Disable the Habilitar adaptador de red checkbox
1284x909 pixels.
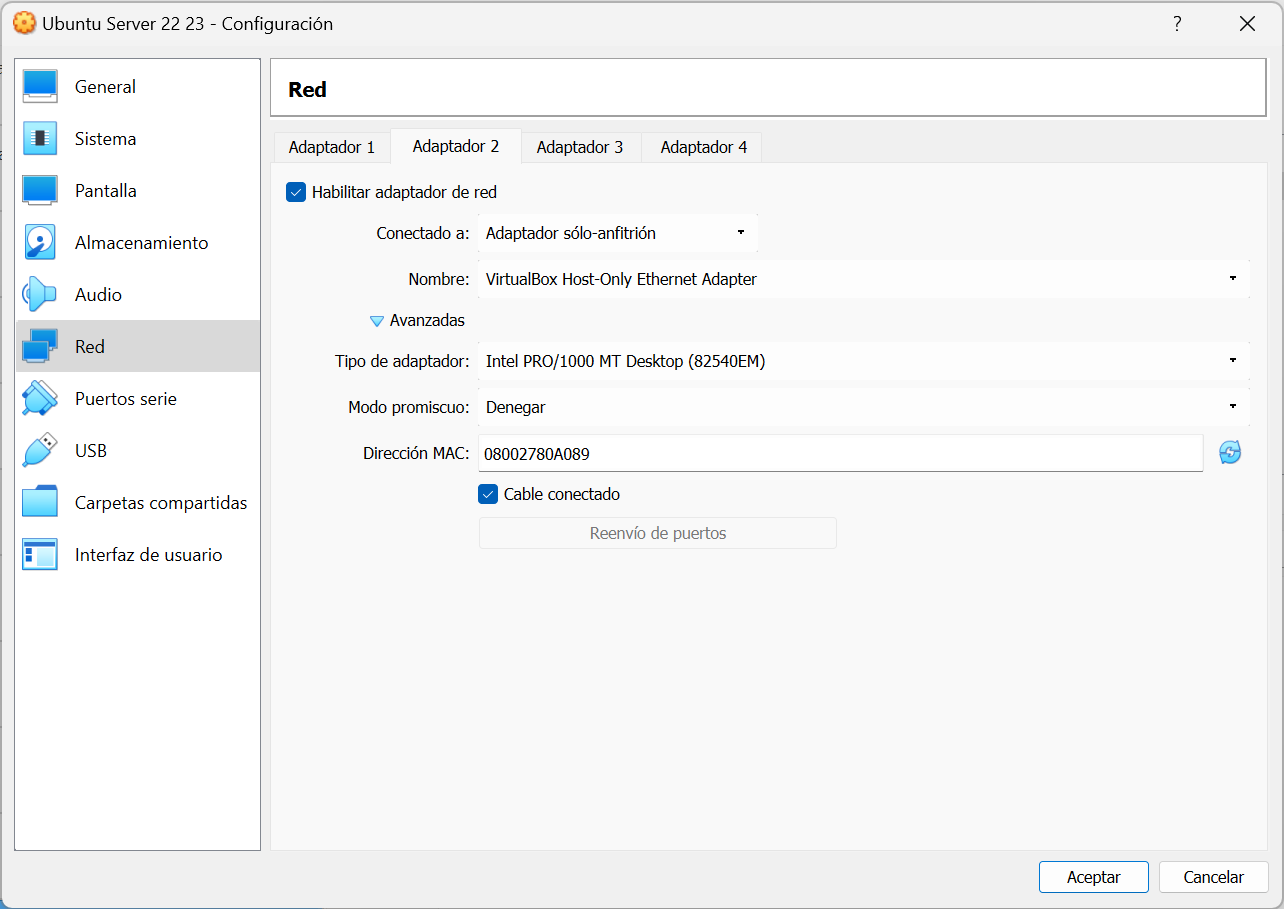pyautogui.click(x=296, y=193)
